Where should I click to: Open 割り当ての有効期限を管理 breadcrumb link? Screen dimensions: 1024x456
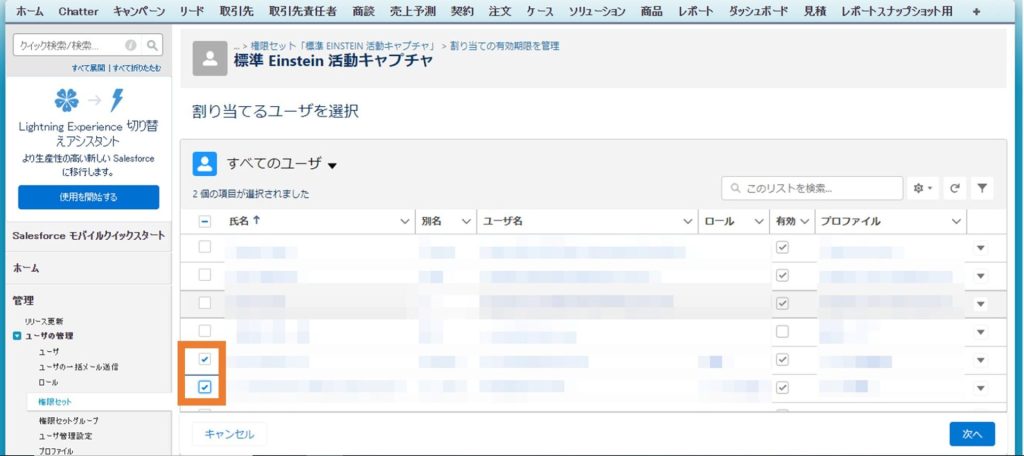tap(505, 46)
